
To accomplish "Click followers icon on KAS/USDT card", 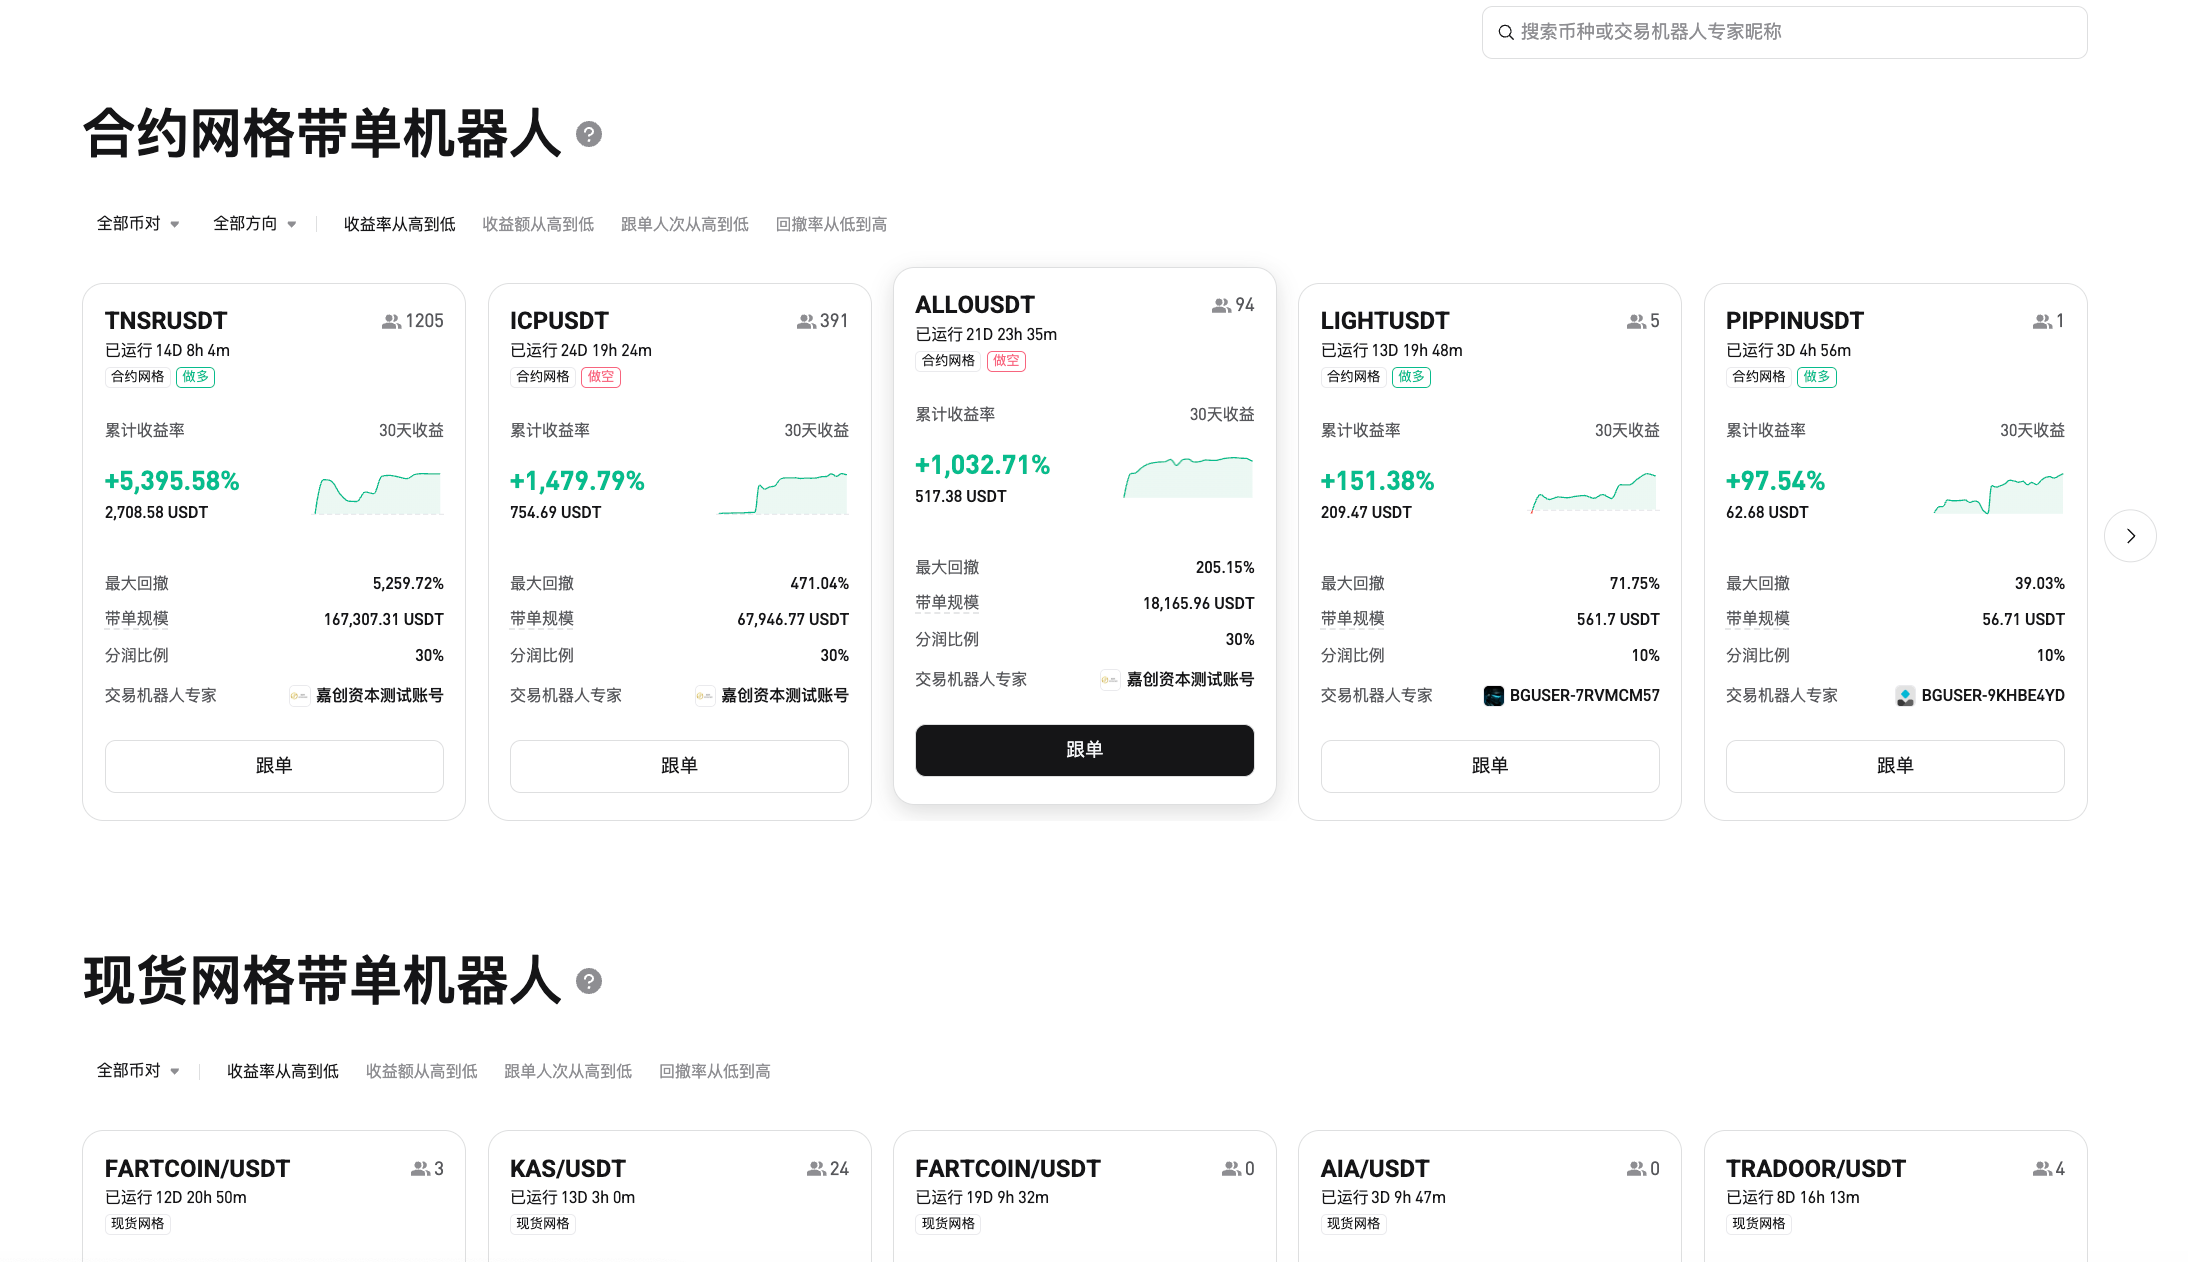I will click(816, 1168).
